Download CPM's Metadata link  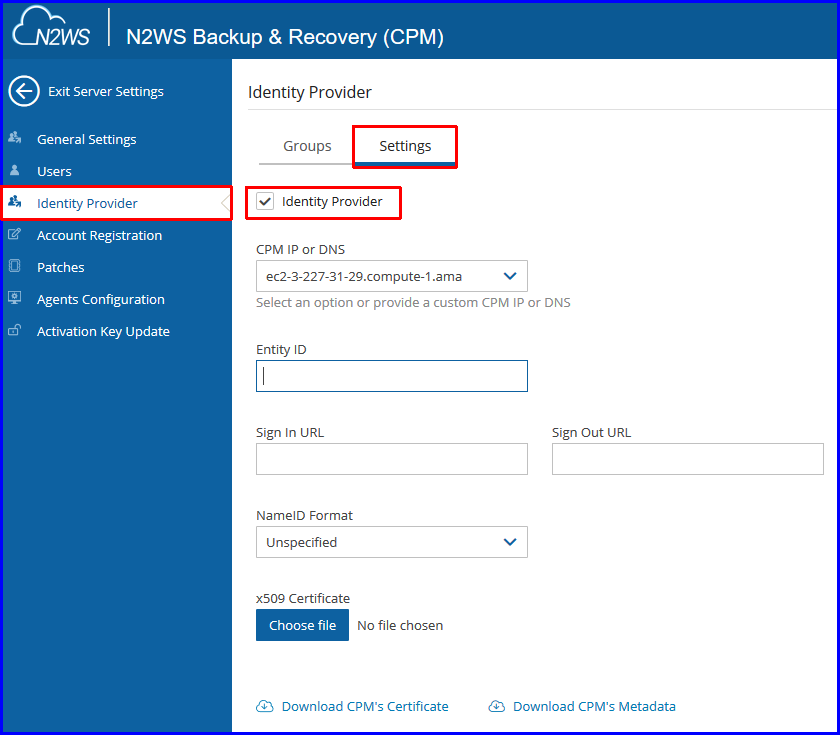[x=594, y=706]
